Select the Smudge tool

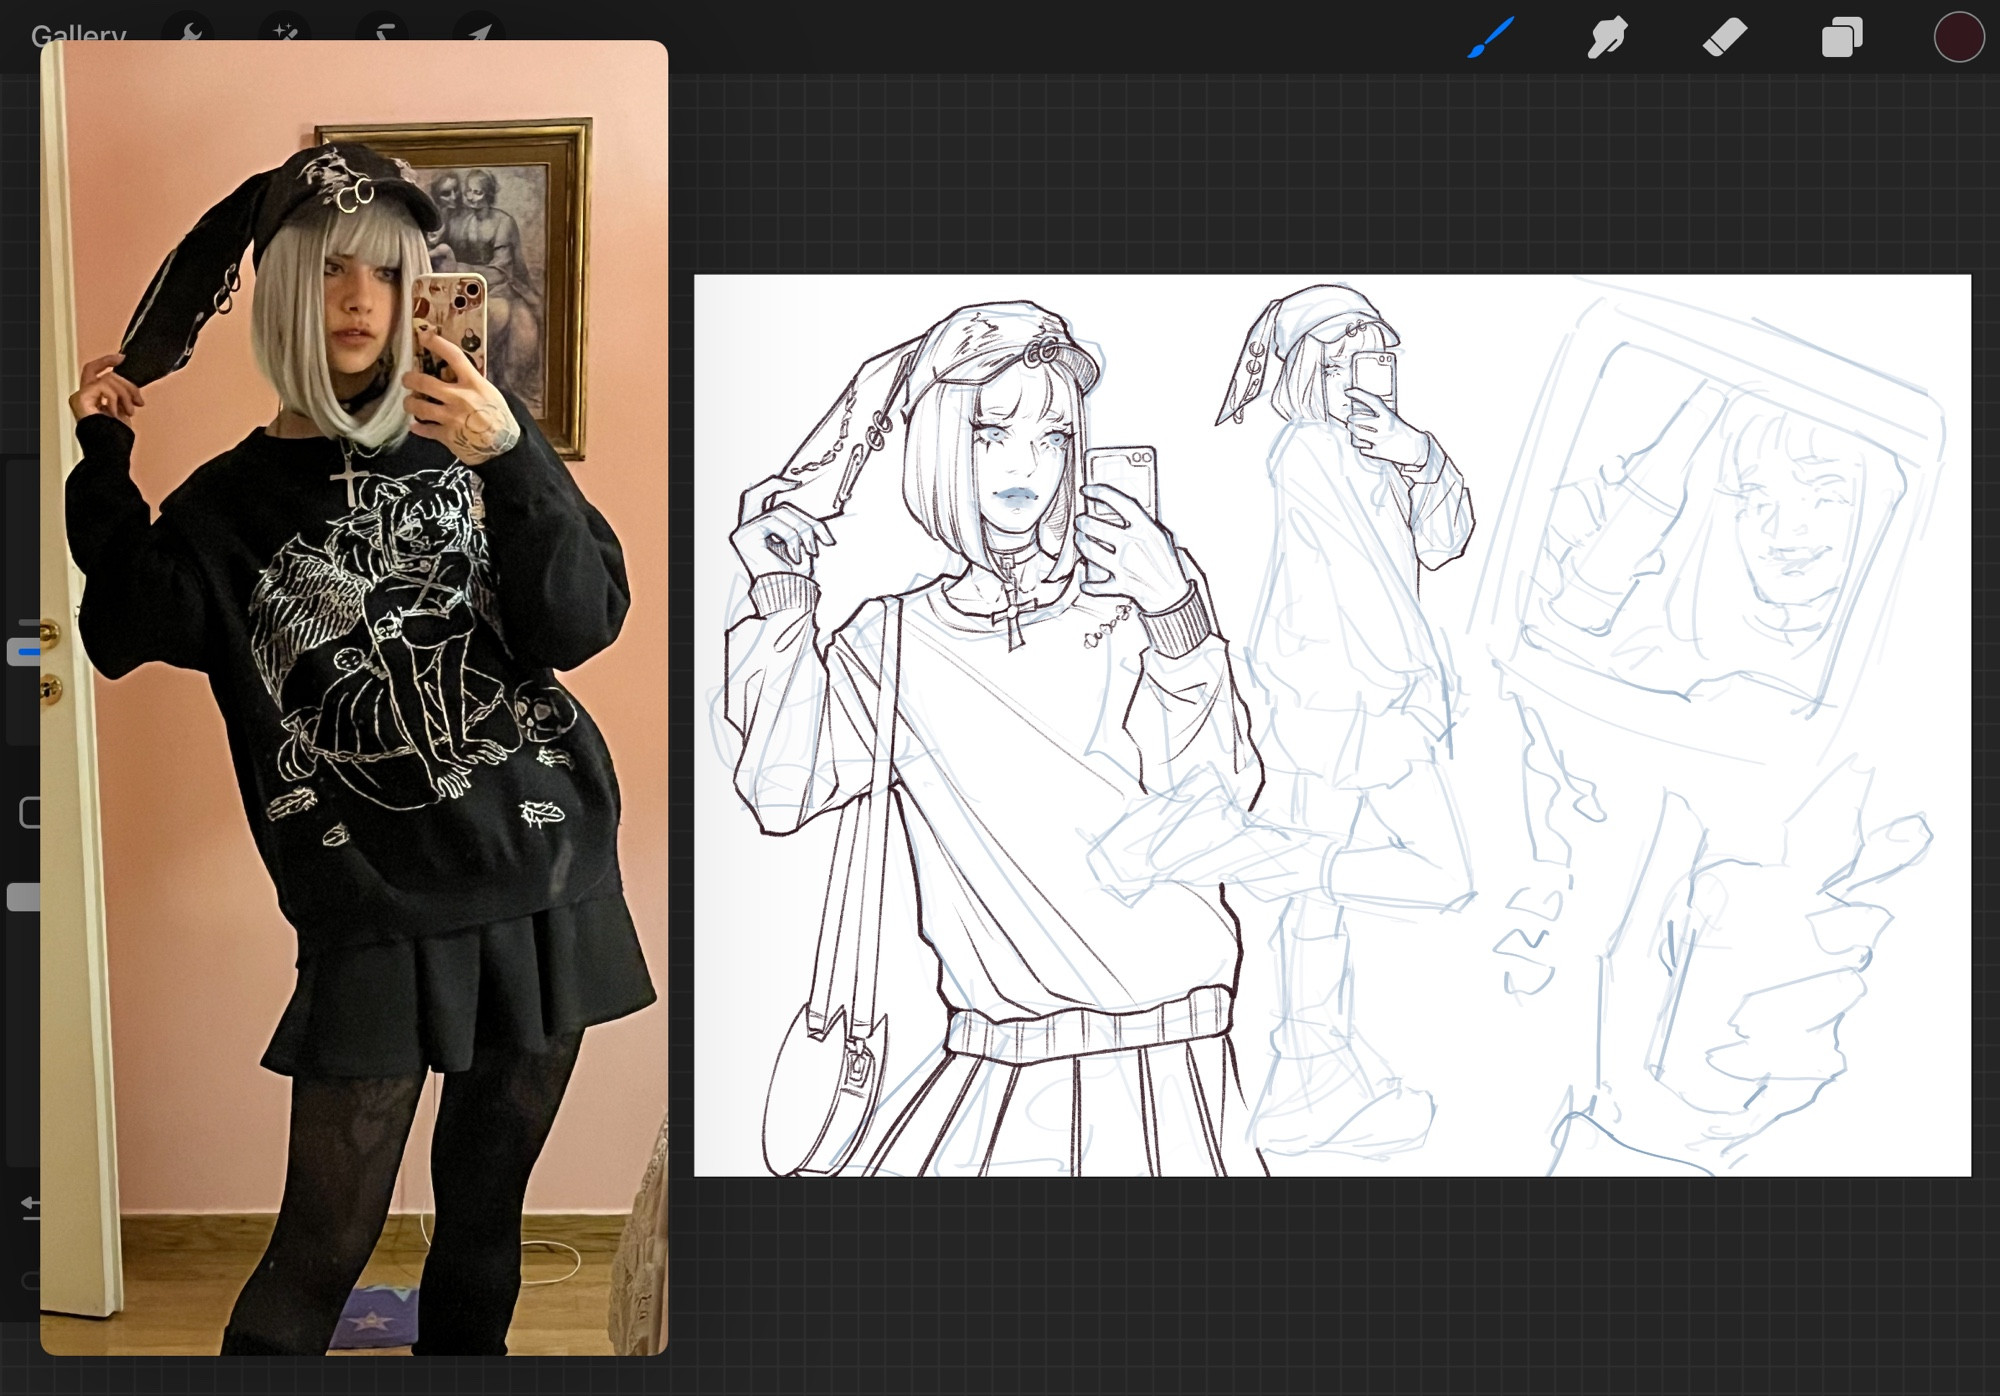[x=1608, y=38]
